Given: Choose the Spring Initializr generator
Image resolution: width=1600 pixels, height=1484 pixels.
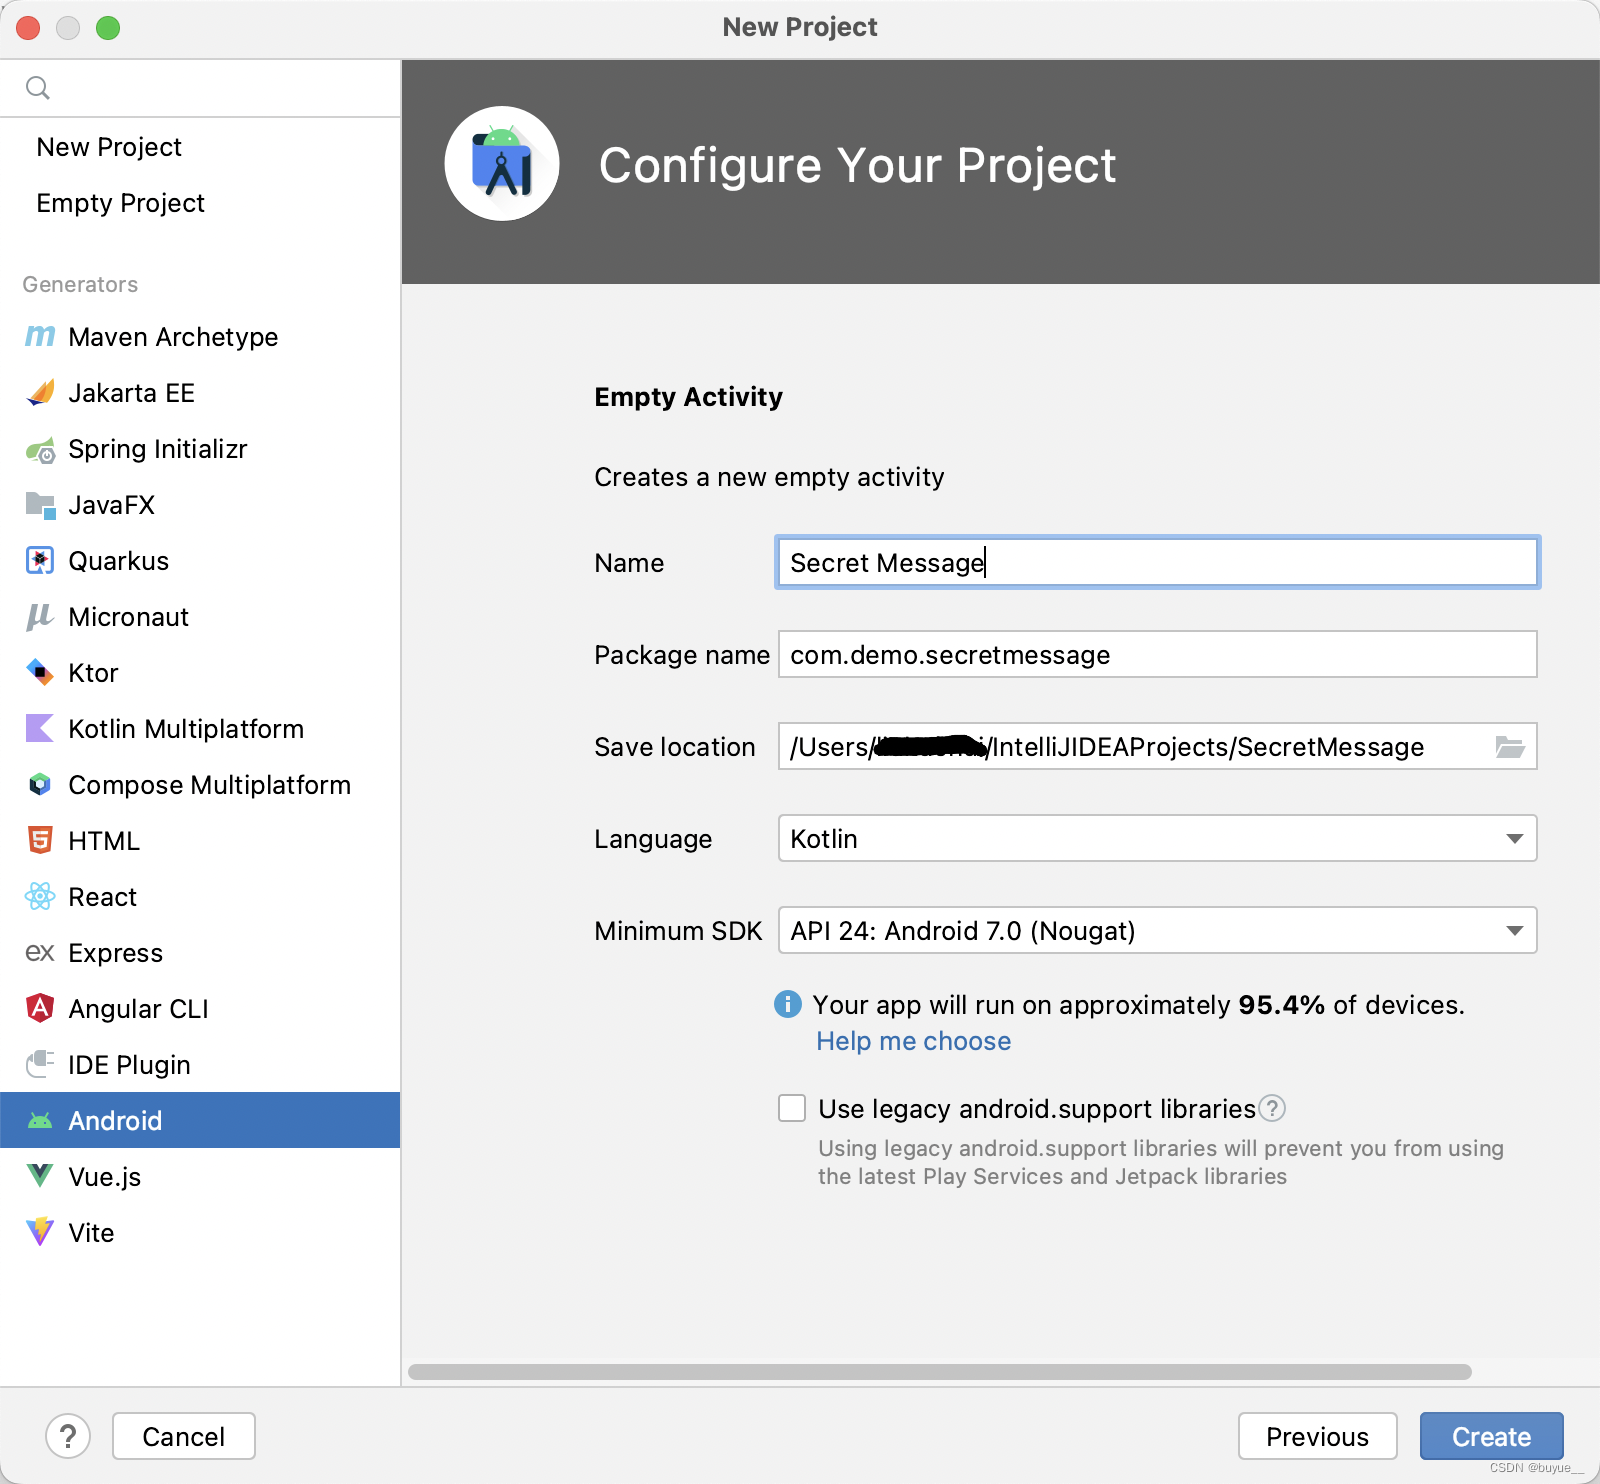Looking at the screenshot, I should point(200,449).
